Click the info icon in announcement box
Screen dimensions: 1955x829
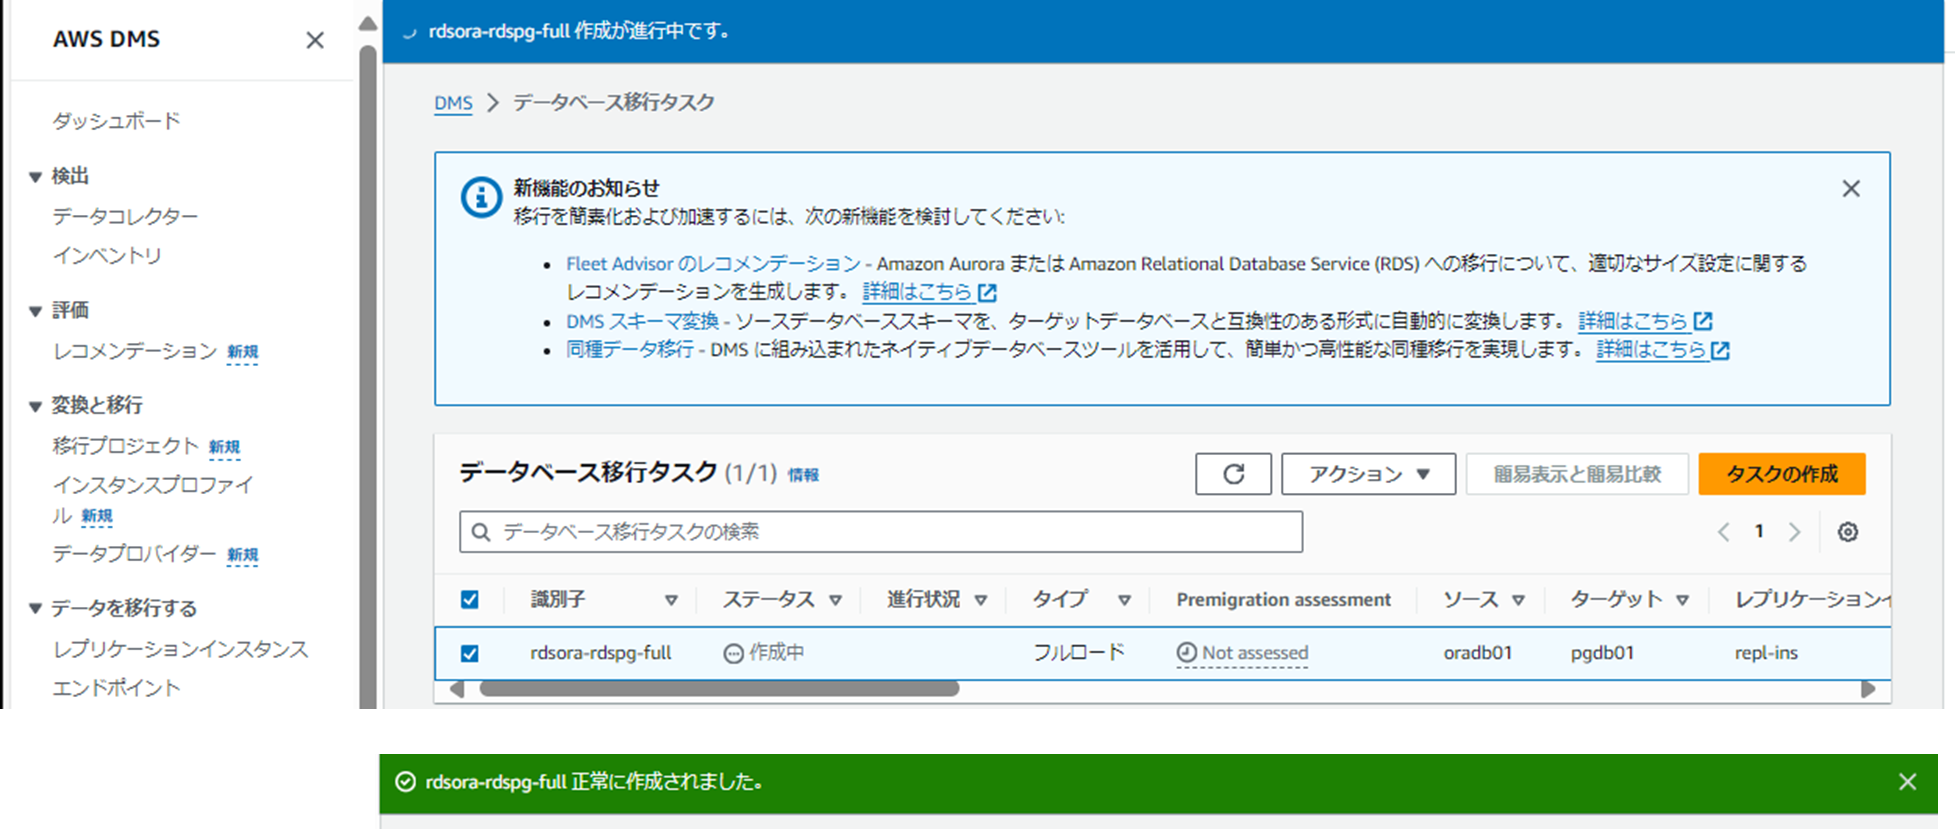coord(480,197)
